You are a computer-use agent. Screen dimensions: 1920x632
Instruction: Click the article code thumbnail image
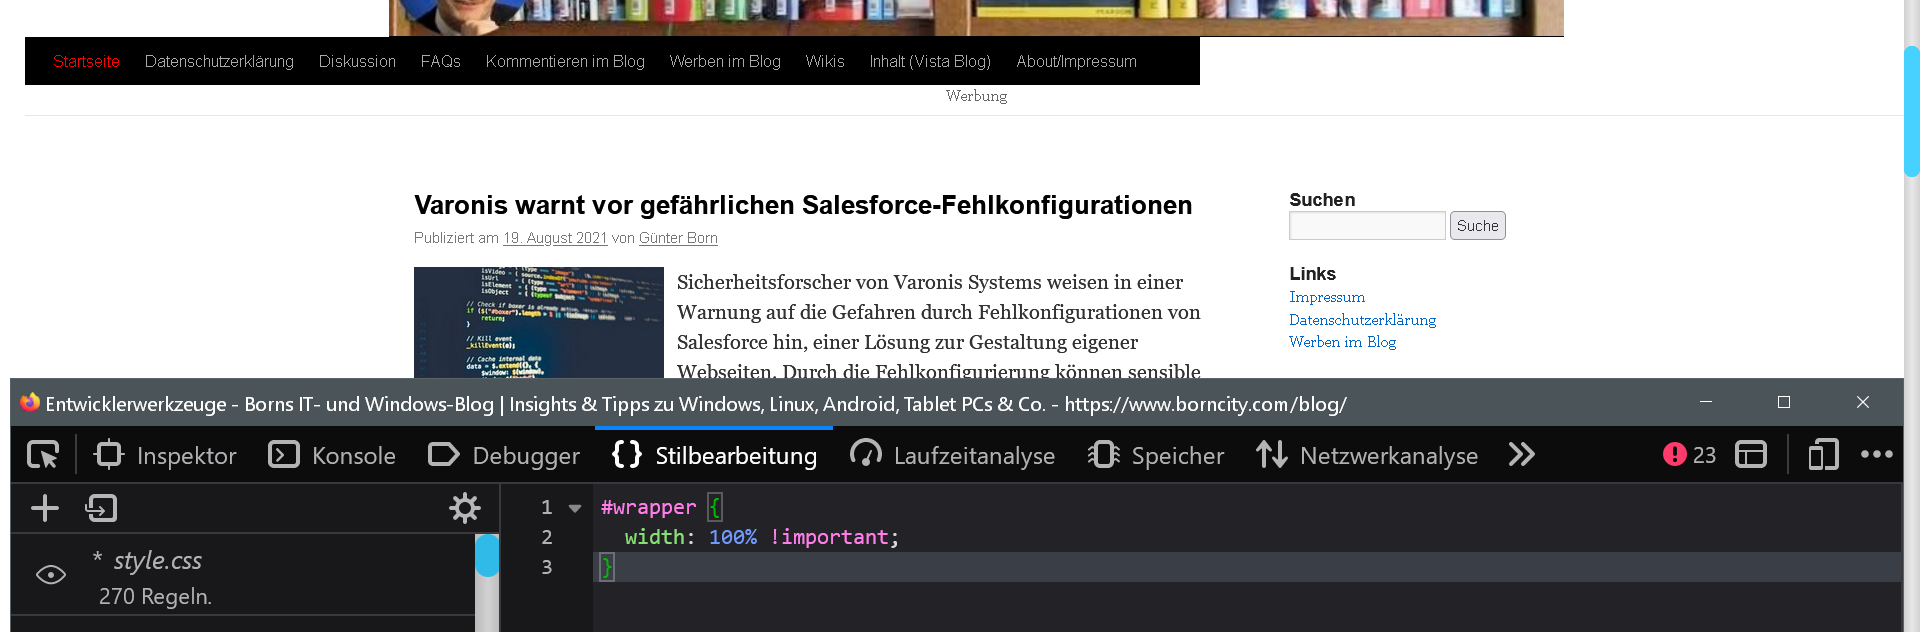click(x=539, y=322)
